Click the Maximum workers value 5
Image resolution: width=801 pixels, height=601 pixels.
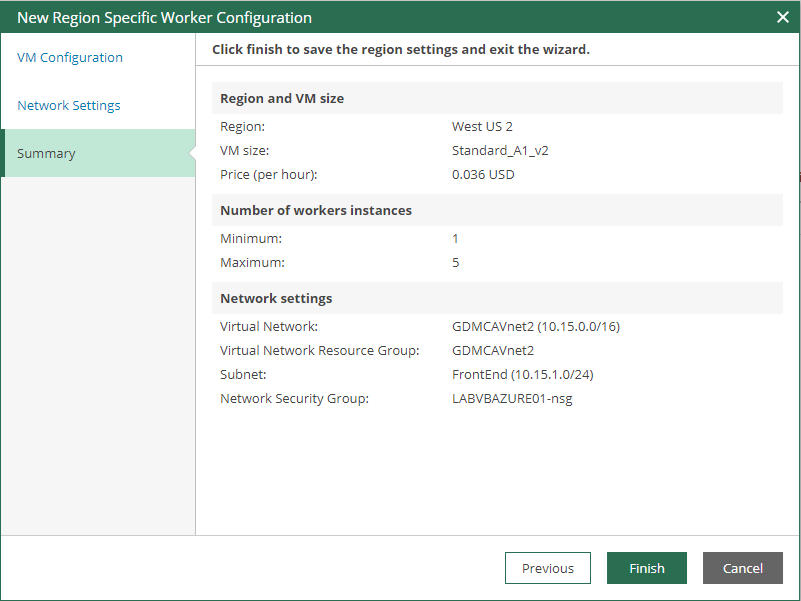[456, 263]
